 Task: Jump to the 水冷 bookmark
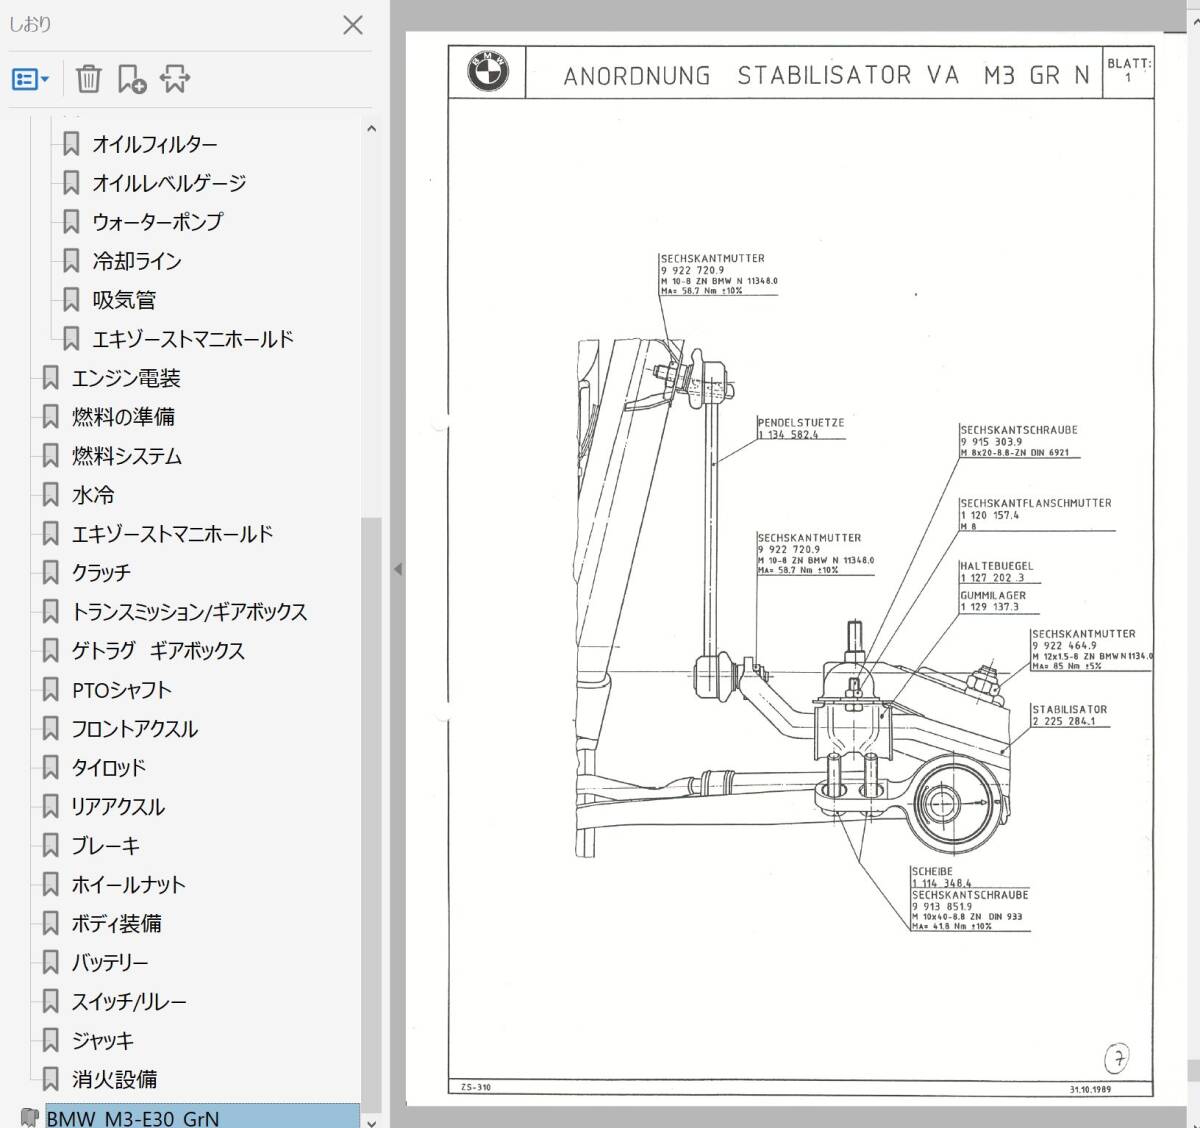click(93, 495)
